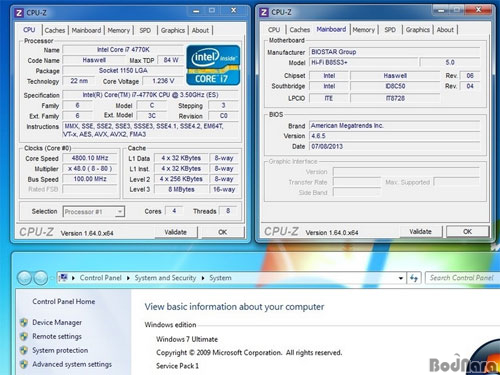Open Graphics tab in left CPU-Z window
This screenshot has height=375, width=500.
(x=173, y=30)
